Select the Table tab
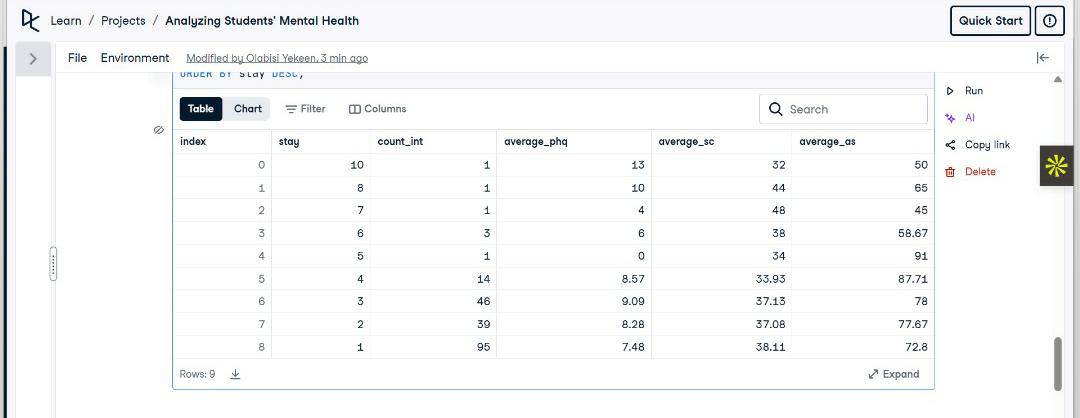Viewport: 1080px width, 418px height. [201, 109]
